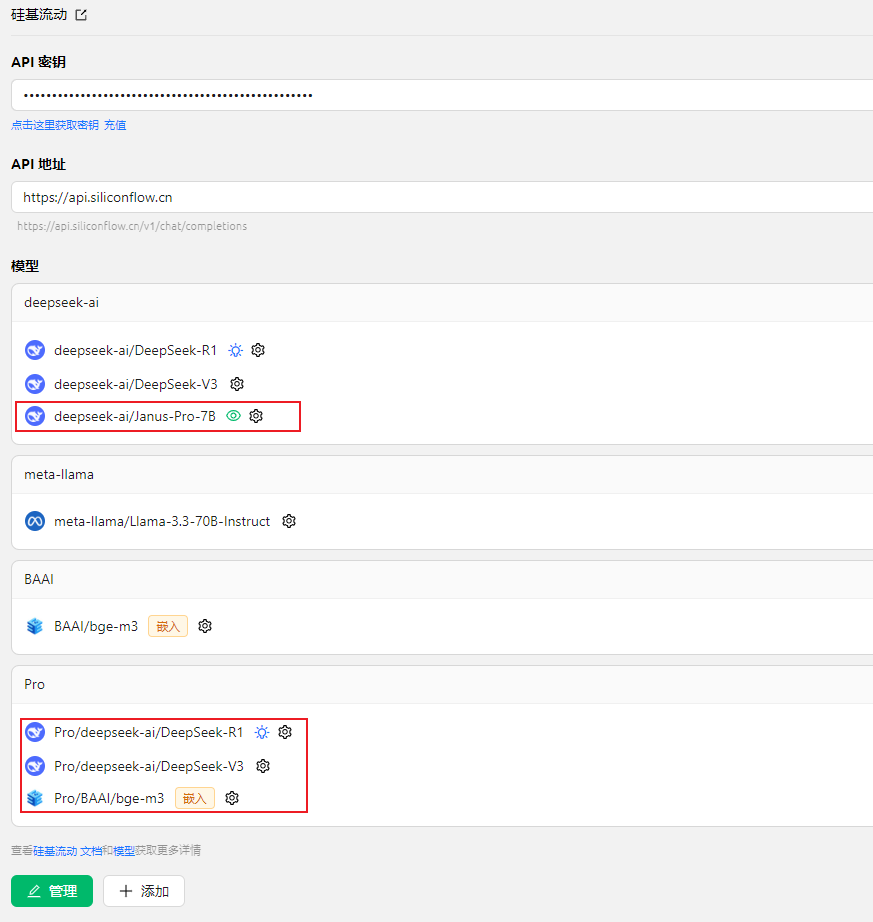Screen dimensions: 873x922
Task: Click DeepSeek logo of Pro/deepseek-ai/DeepSeek-V3
Action: coord(35,766)
